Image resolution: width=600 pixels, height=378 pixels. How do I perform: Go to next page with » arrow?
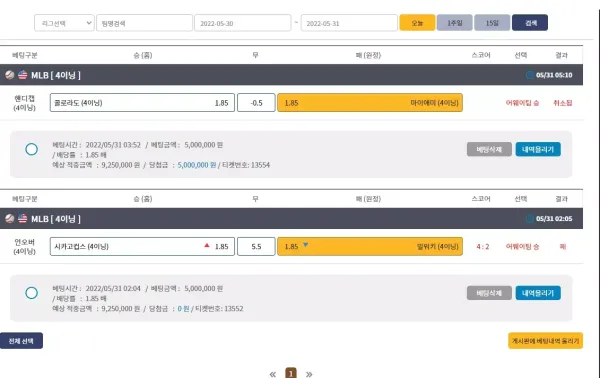[309, 374]
